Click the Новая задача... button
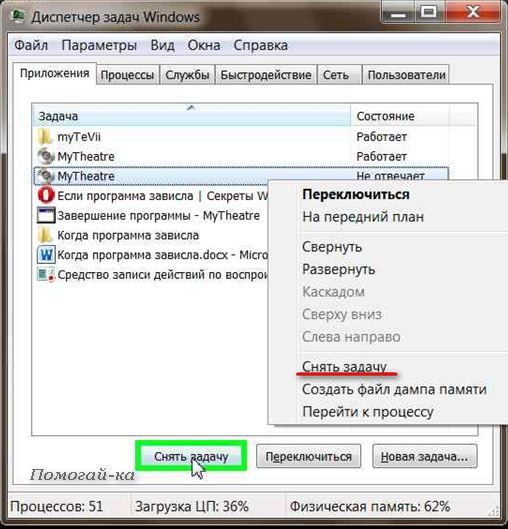 (x=424, y=456)
